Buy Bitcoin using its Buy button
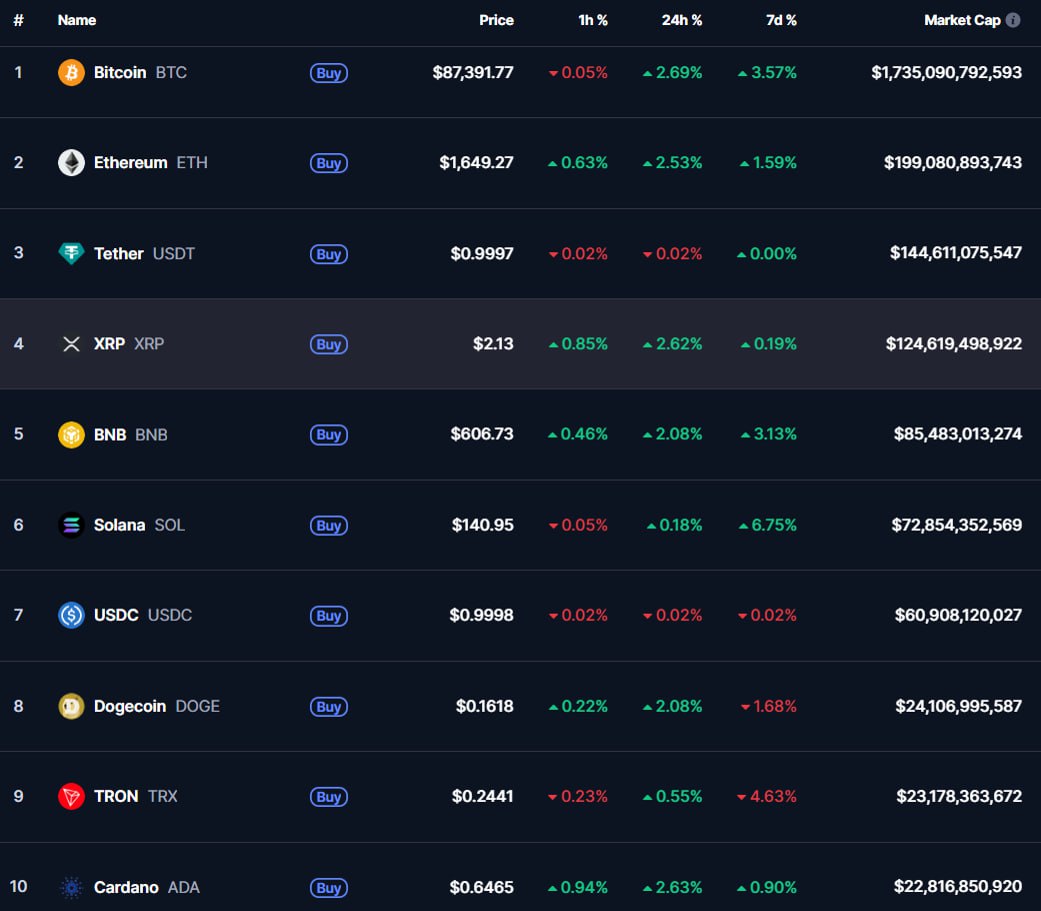Screen dimensions: 1041x911 click(329, 73)
